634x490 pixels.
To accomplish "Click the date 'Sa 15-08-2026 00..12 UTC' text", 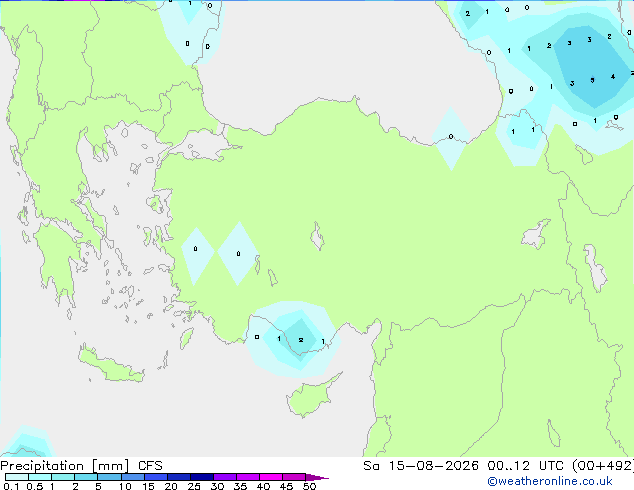I will [x=465, y=466].
